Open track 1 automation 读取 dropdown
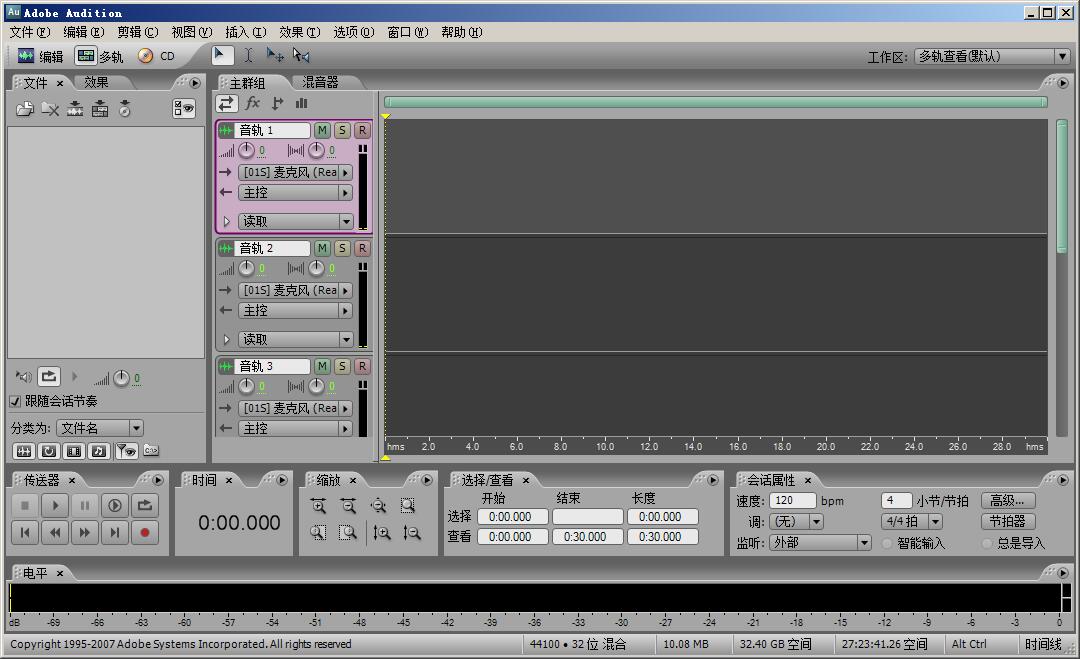Screen dimensions: 1080x659 [x=295, y=221]
